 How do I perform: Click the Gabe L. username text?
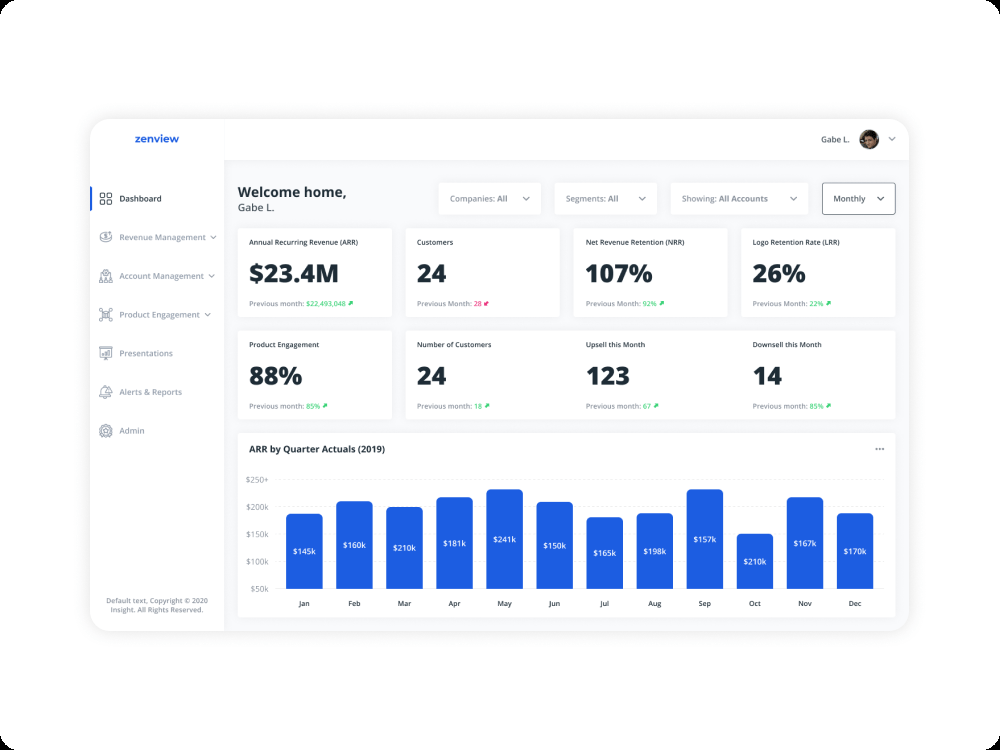[835, 140]
